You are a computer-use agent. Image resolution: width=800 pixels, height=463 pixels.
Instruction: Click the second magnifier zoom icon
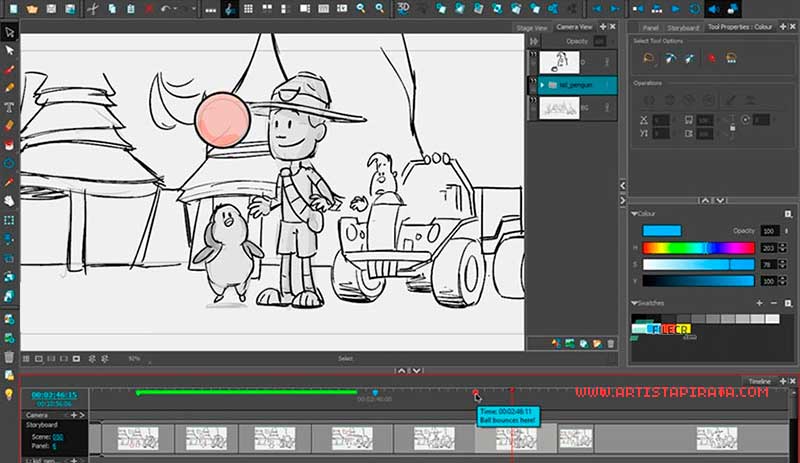tap(380, 9)
